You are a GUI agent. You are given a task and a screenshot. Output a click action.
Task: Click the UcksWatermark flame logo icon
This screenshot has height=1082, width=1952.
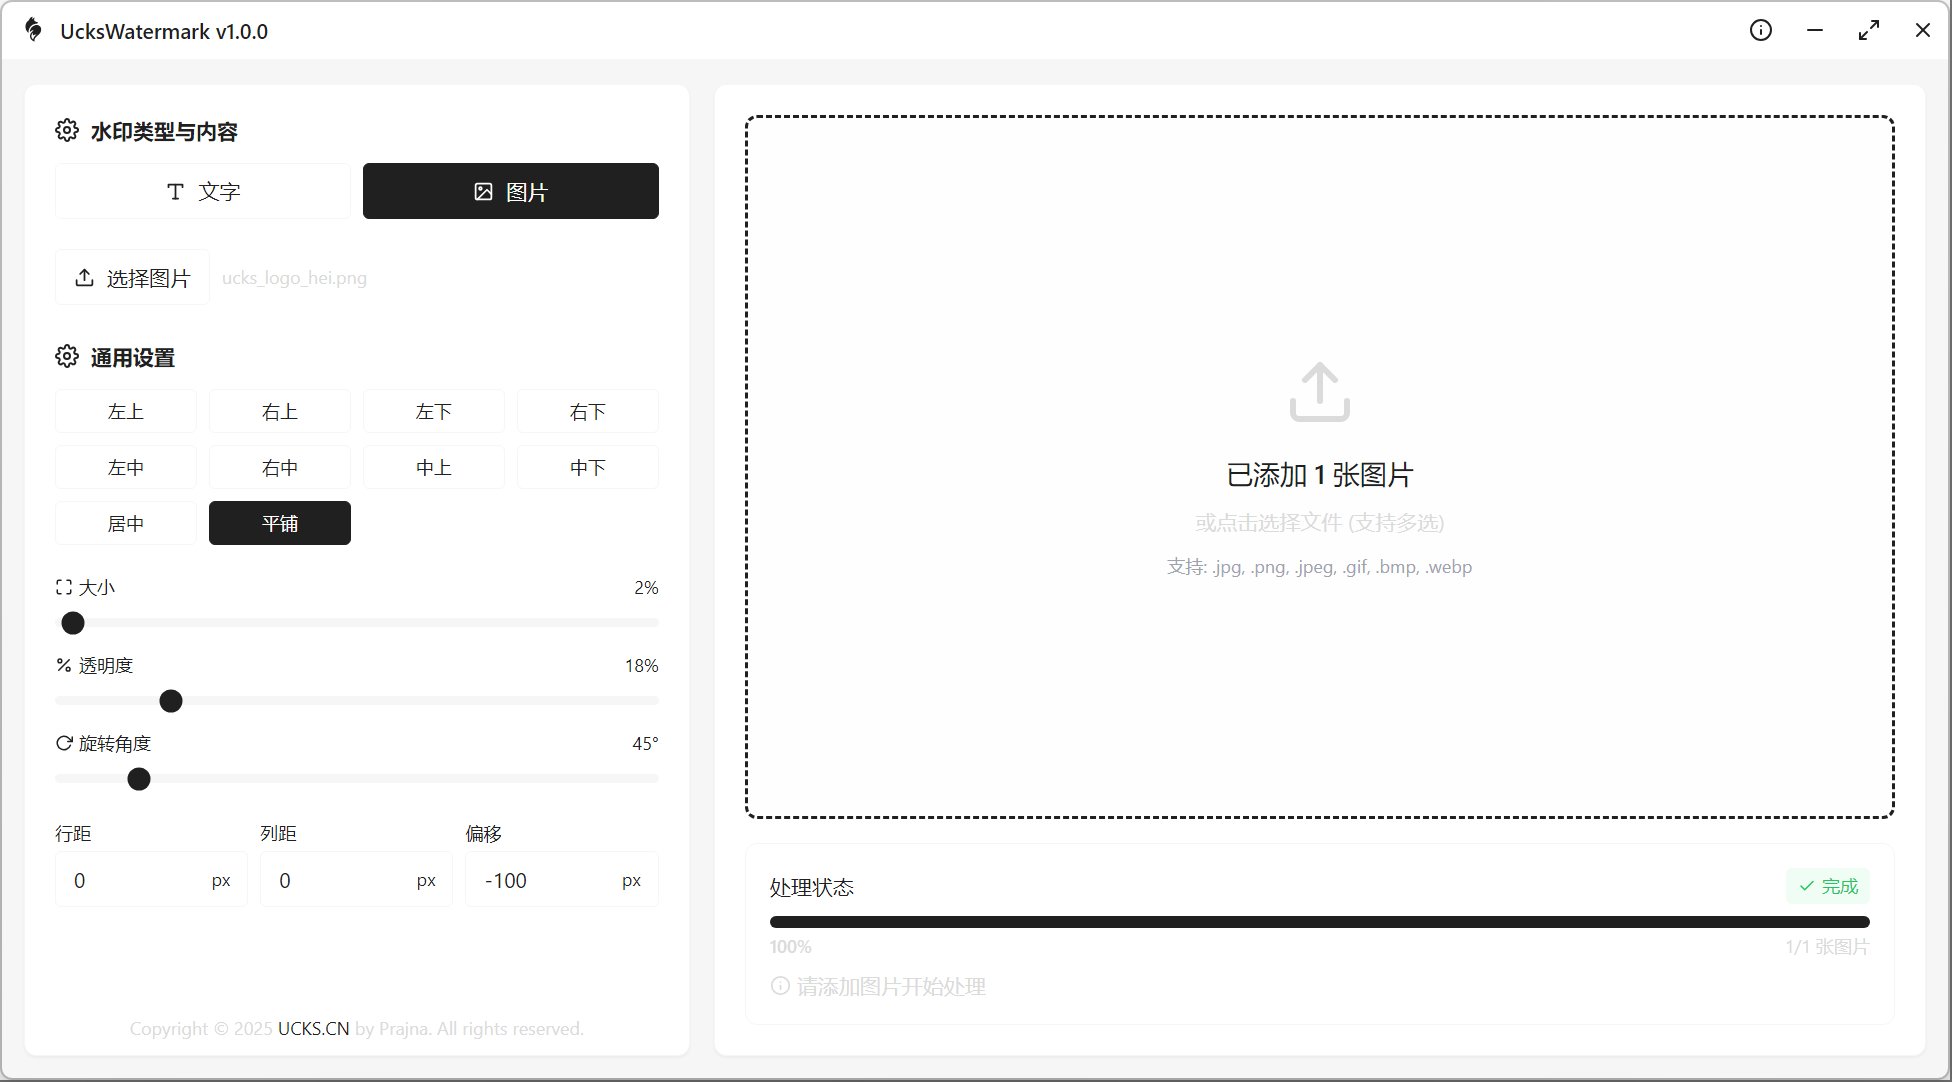tap(34, 30)
